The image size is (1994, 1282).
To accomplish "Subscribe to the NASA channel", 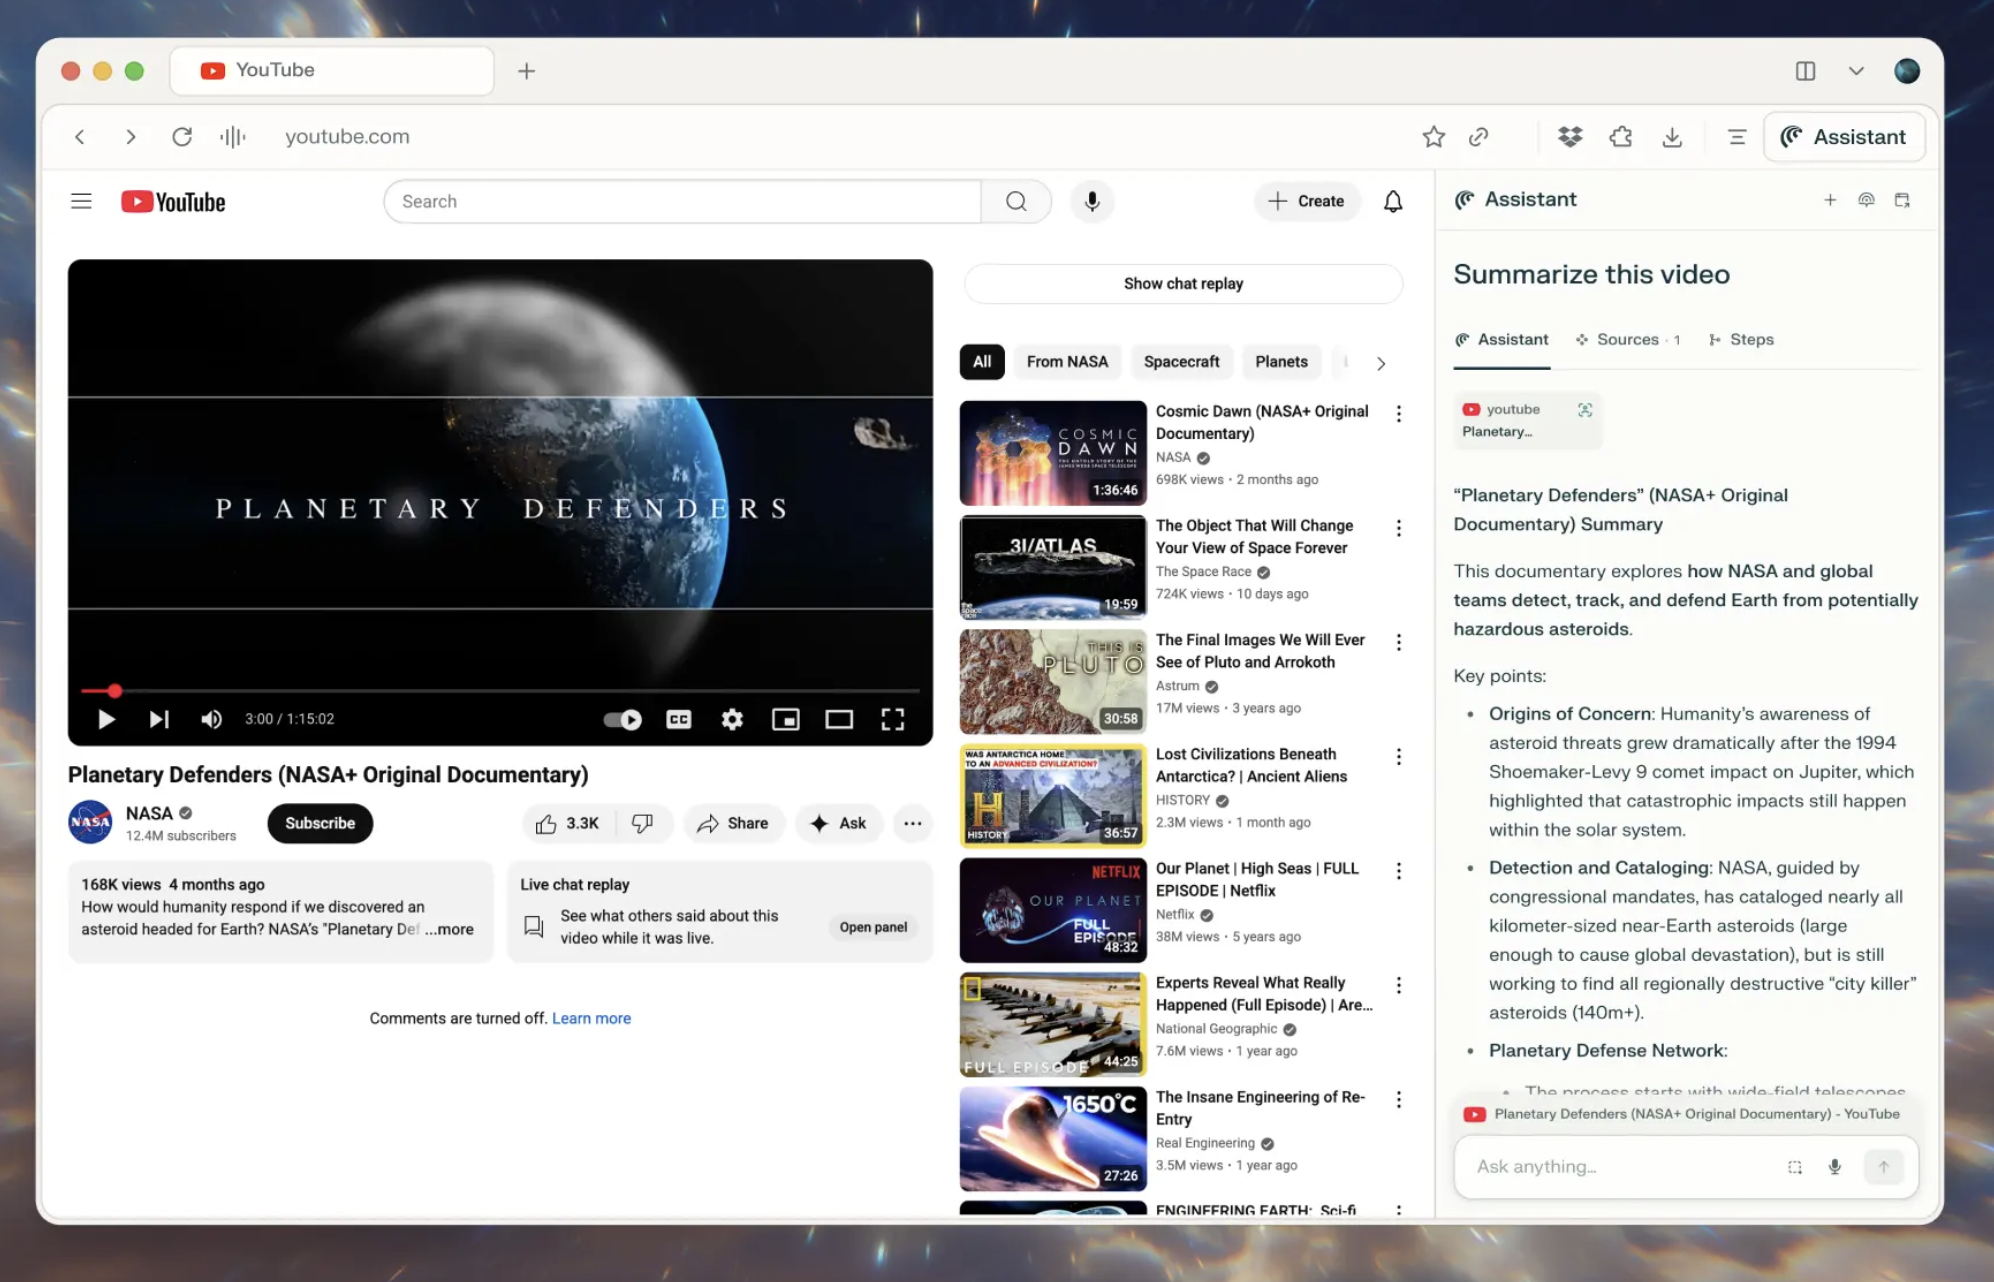I will point(320,823).
